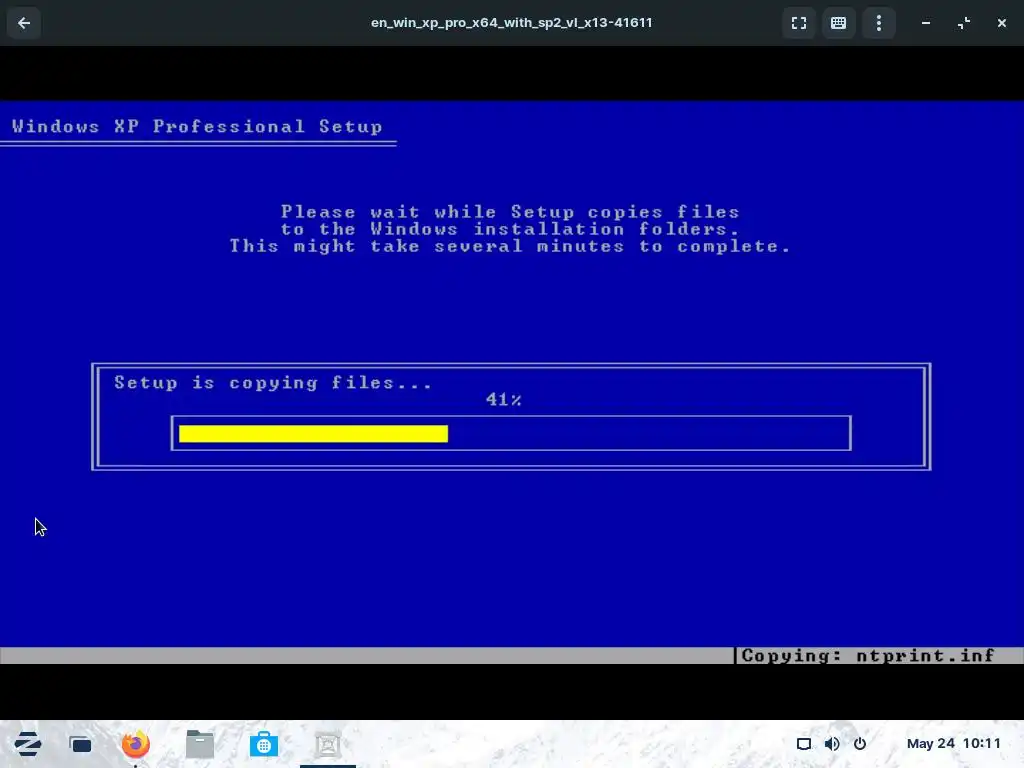Screen dimensions: 1024x768
Task: Open the display tray icon
Action: click(x=804, y=744)
